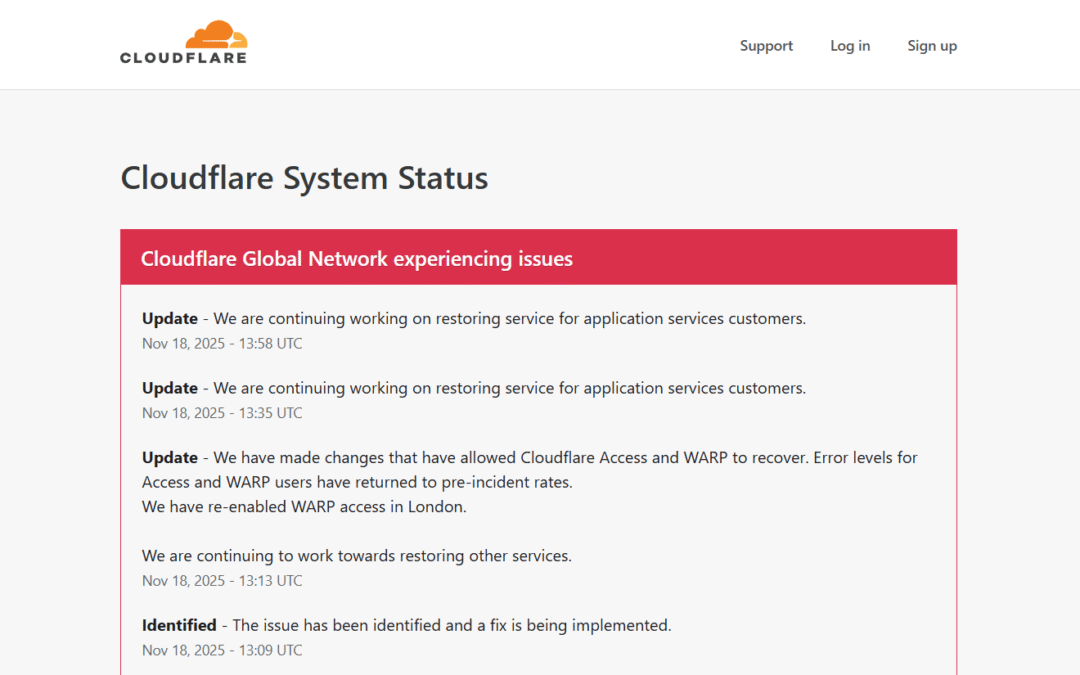Select the 13:58 UTC update entry
The width and height of the screenshot is (1080, 675).
point(473,318)
